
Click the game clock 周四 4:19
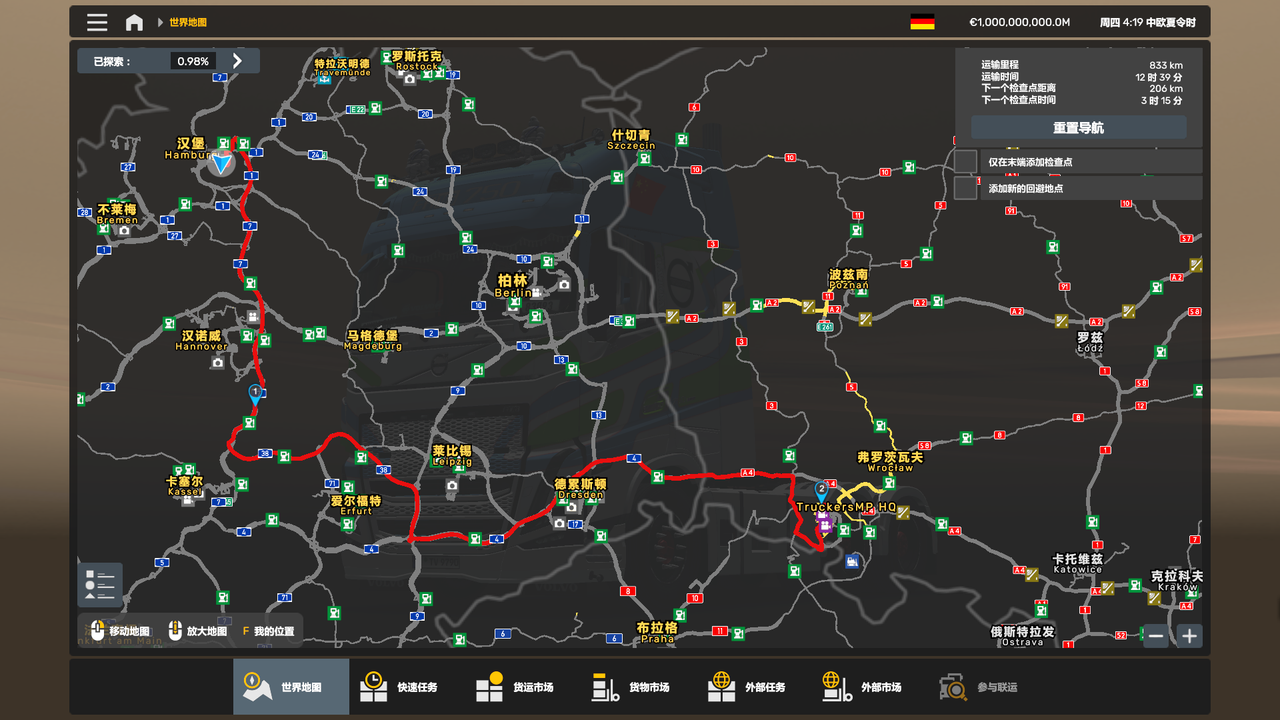pyautogui.click(x=1147, y=22)
